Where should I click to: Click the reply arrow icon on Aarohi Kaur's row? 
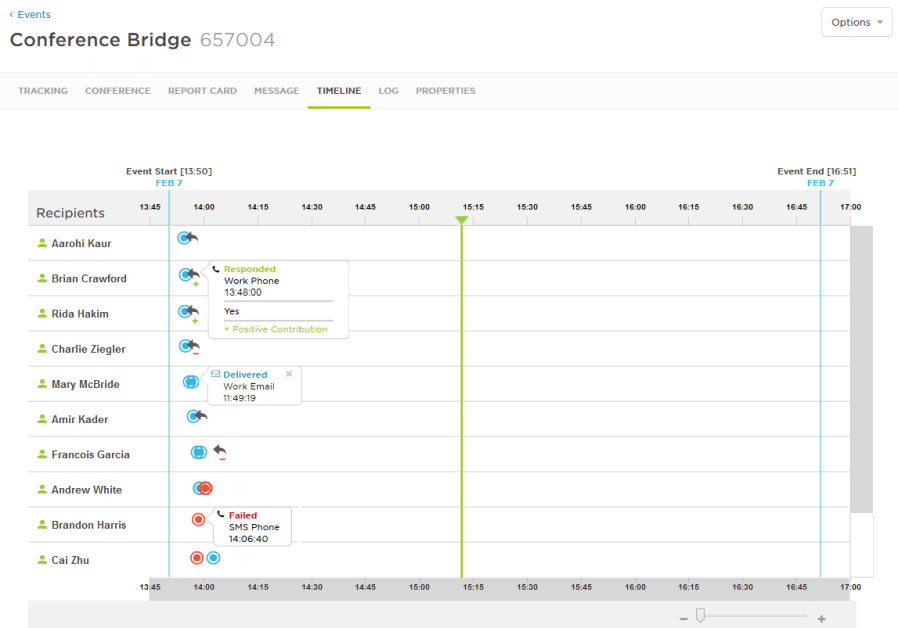click(x=193, y=237)
